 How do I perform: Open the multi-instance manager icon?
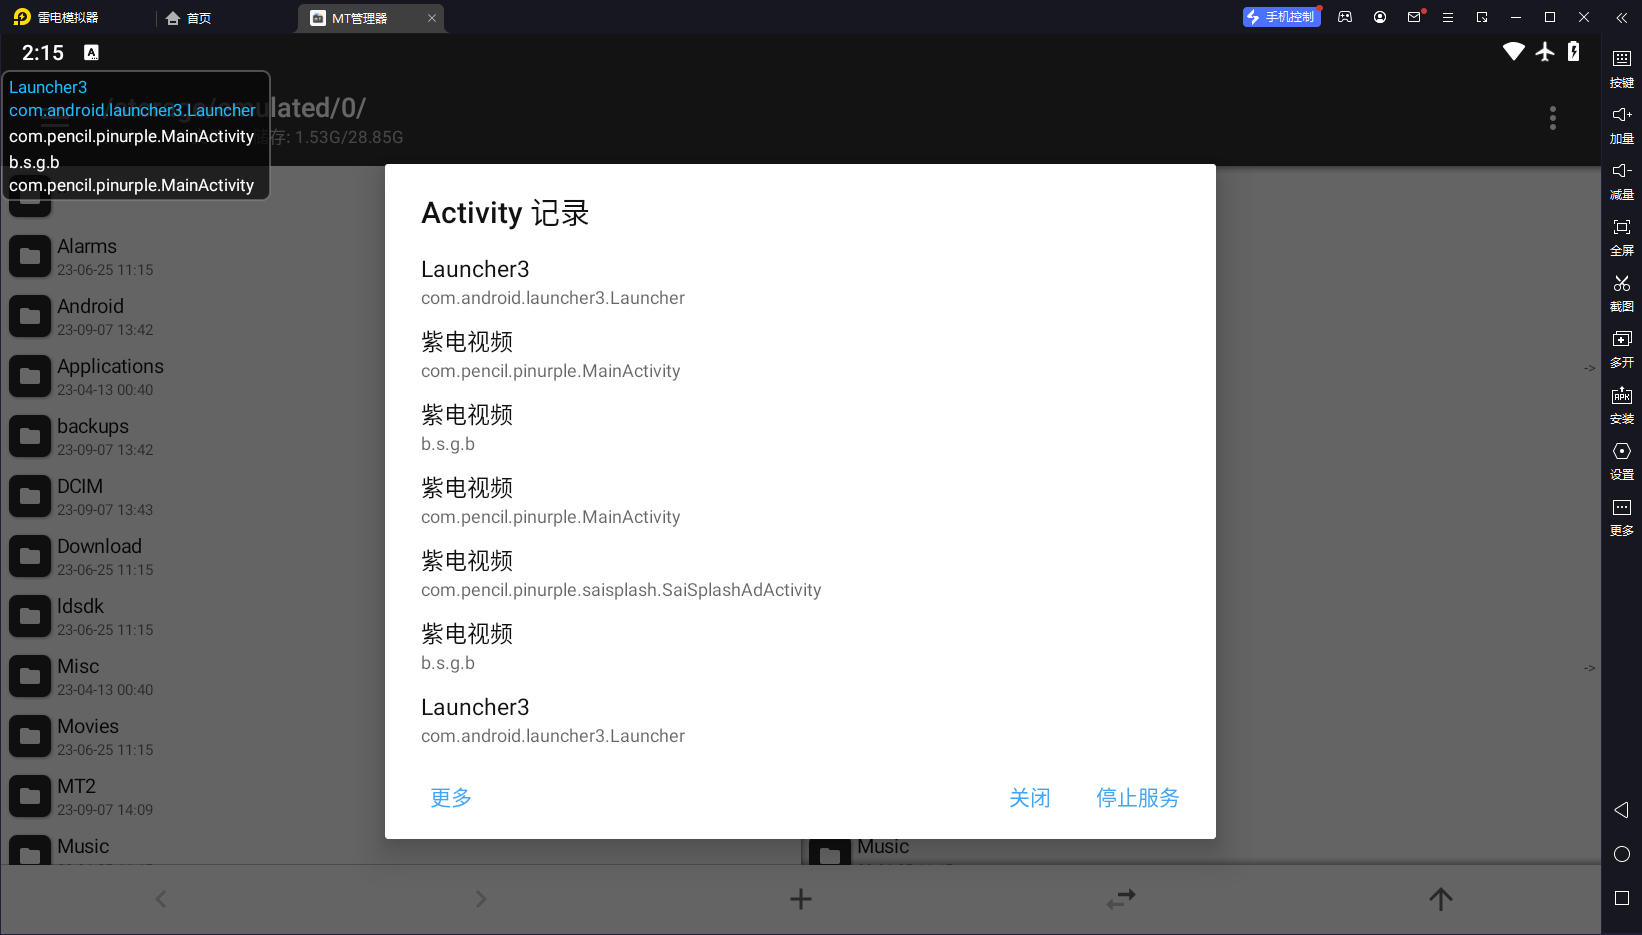[x=1621, y=340]
